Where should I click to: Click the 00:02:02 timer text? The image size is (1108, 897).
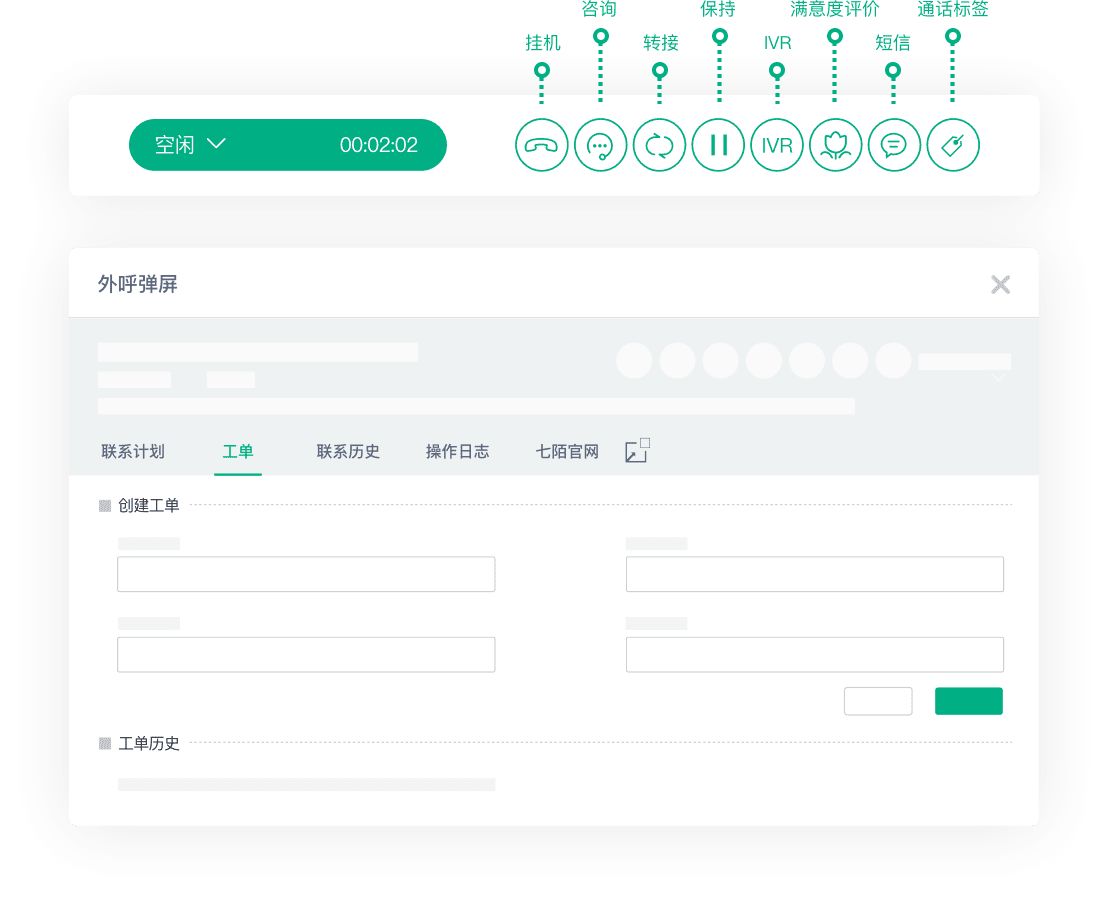[x=379, y=145]
